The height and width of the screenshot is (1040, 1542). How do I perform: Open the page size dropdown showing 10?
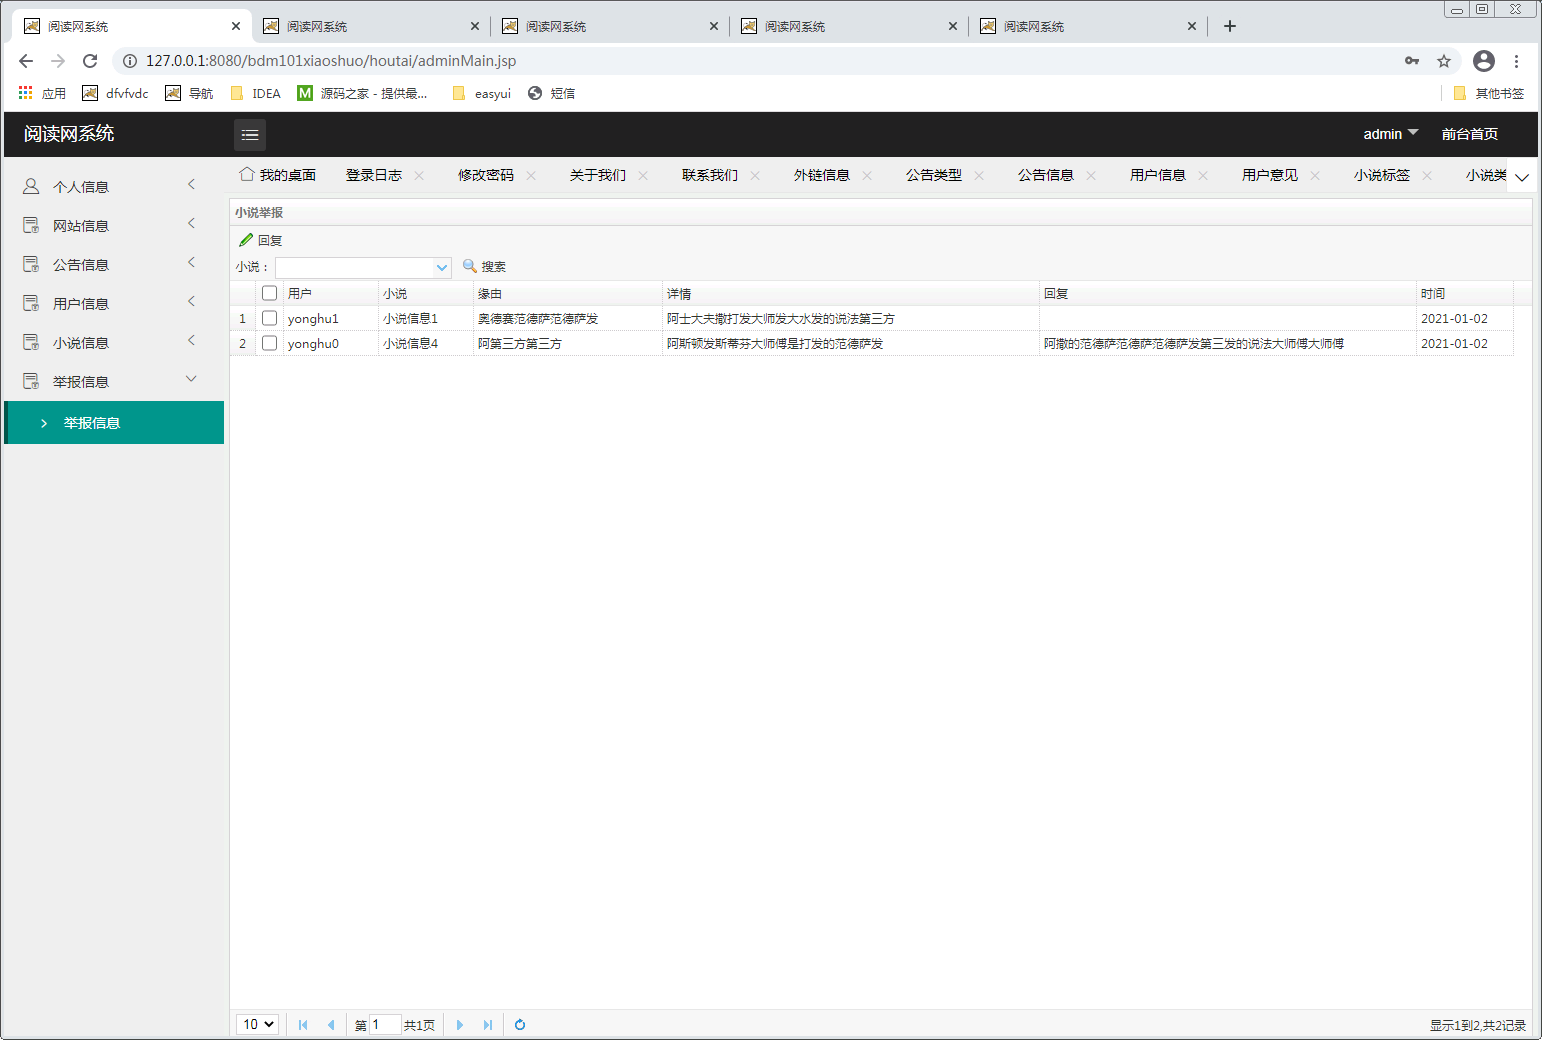tap(258, 1025)
